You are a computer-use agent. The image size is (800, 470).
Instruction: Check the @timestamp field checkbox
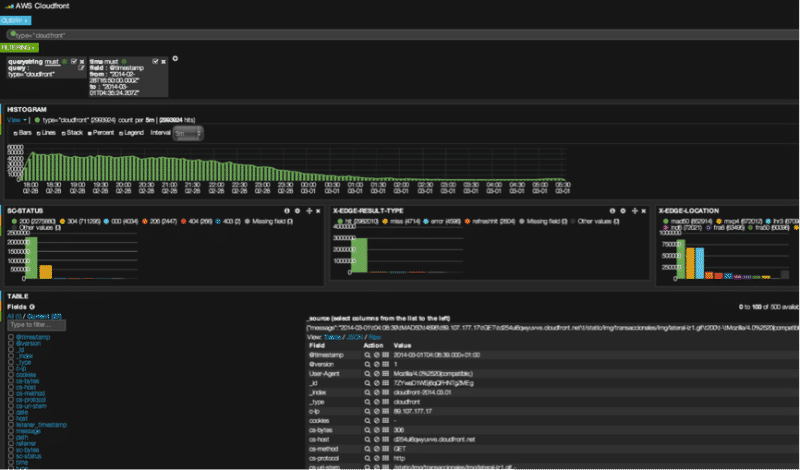tap(10, 339)
